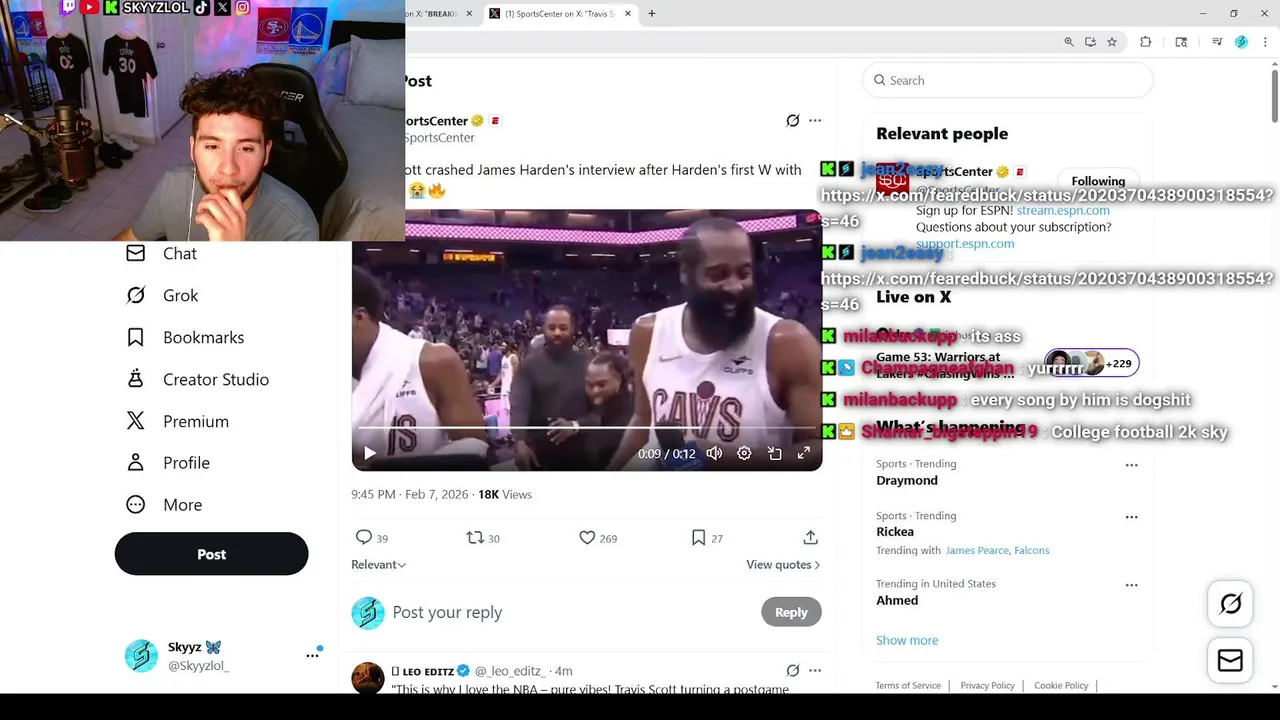Screen dimensions: 1280x720
Task: Close the SportsCenter browser tab
Action: click(628, 13)
